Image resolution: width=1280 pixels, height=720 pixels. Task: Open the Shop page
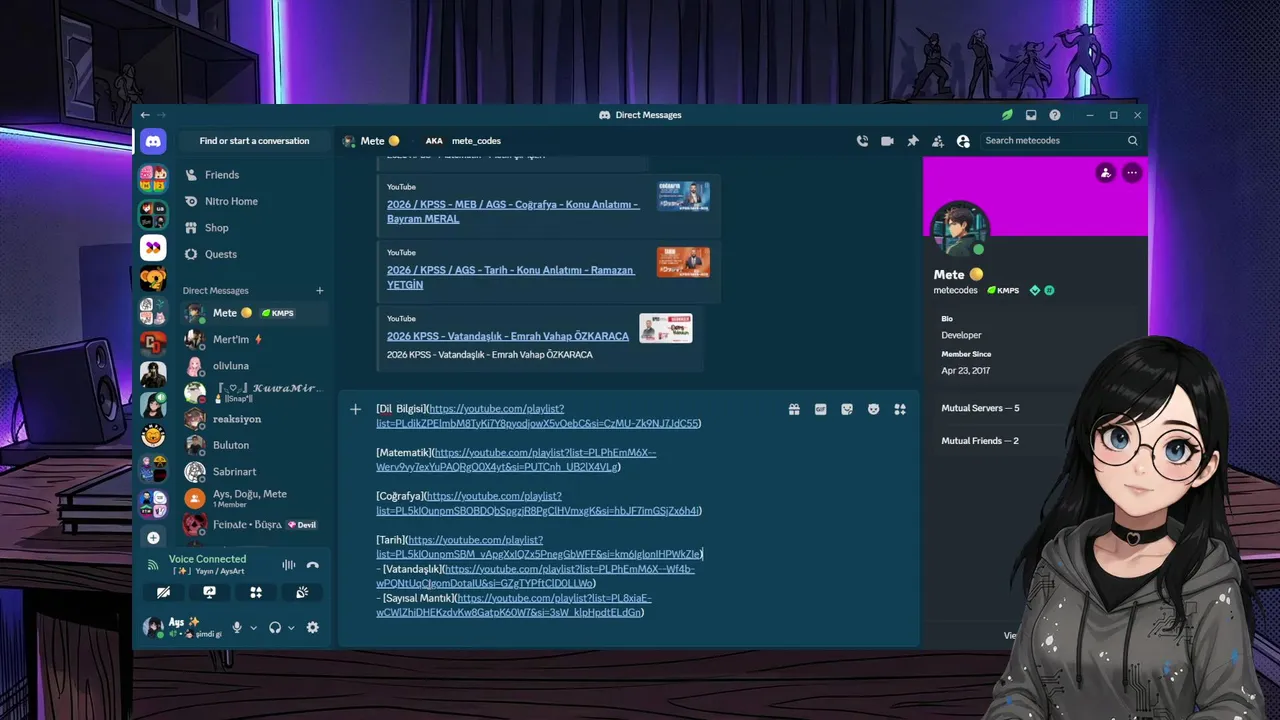coord(255,228)
